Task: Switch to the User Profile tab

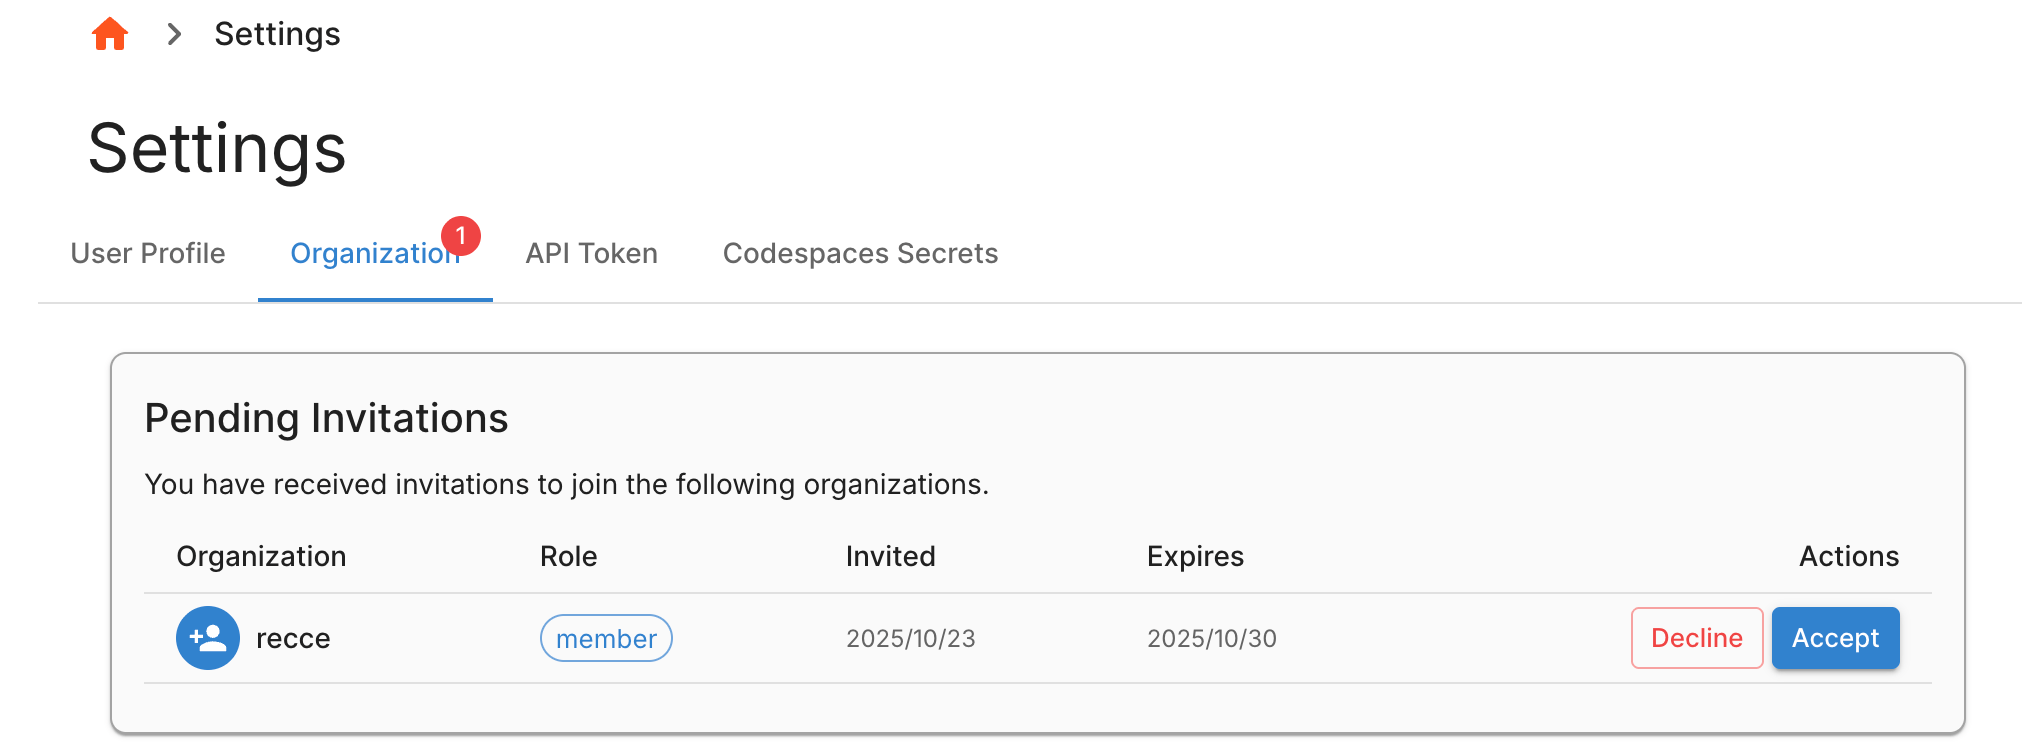Action: [147, 253]
